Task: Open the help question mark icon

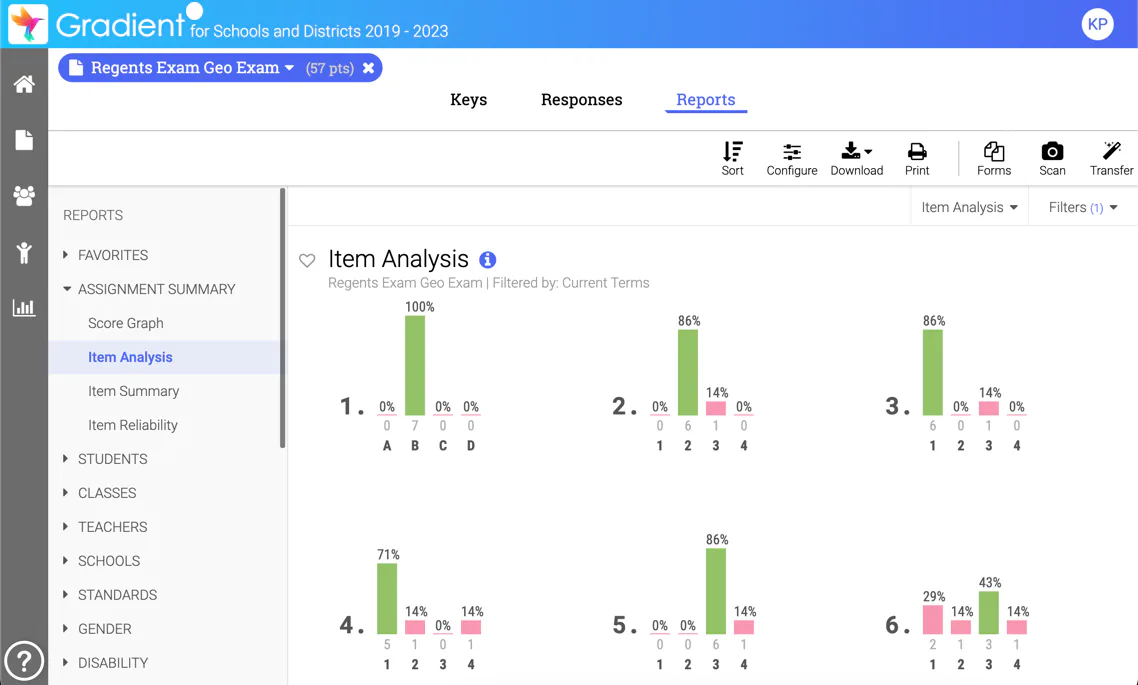Action: [24, 661]
